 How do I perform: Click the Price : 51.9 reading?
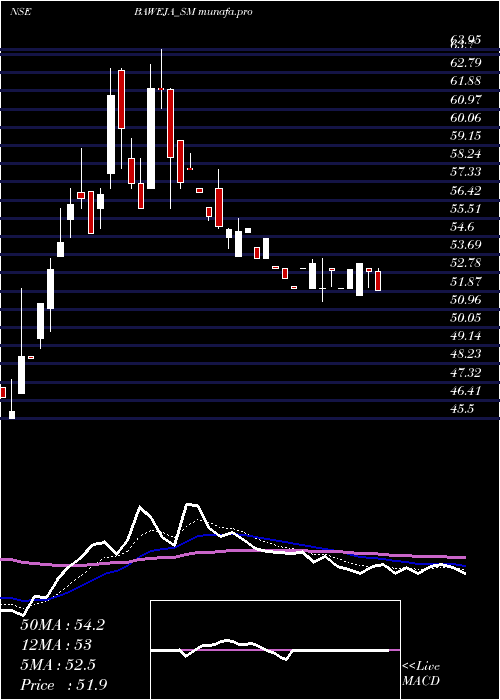pyautogui.click(x=63, y=685)
